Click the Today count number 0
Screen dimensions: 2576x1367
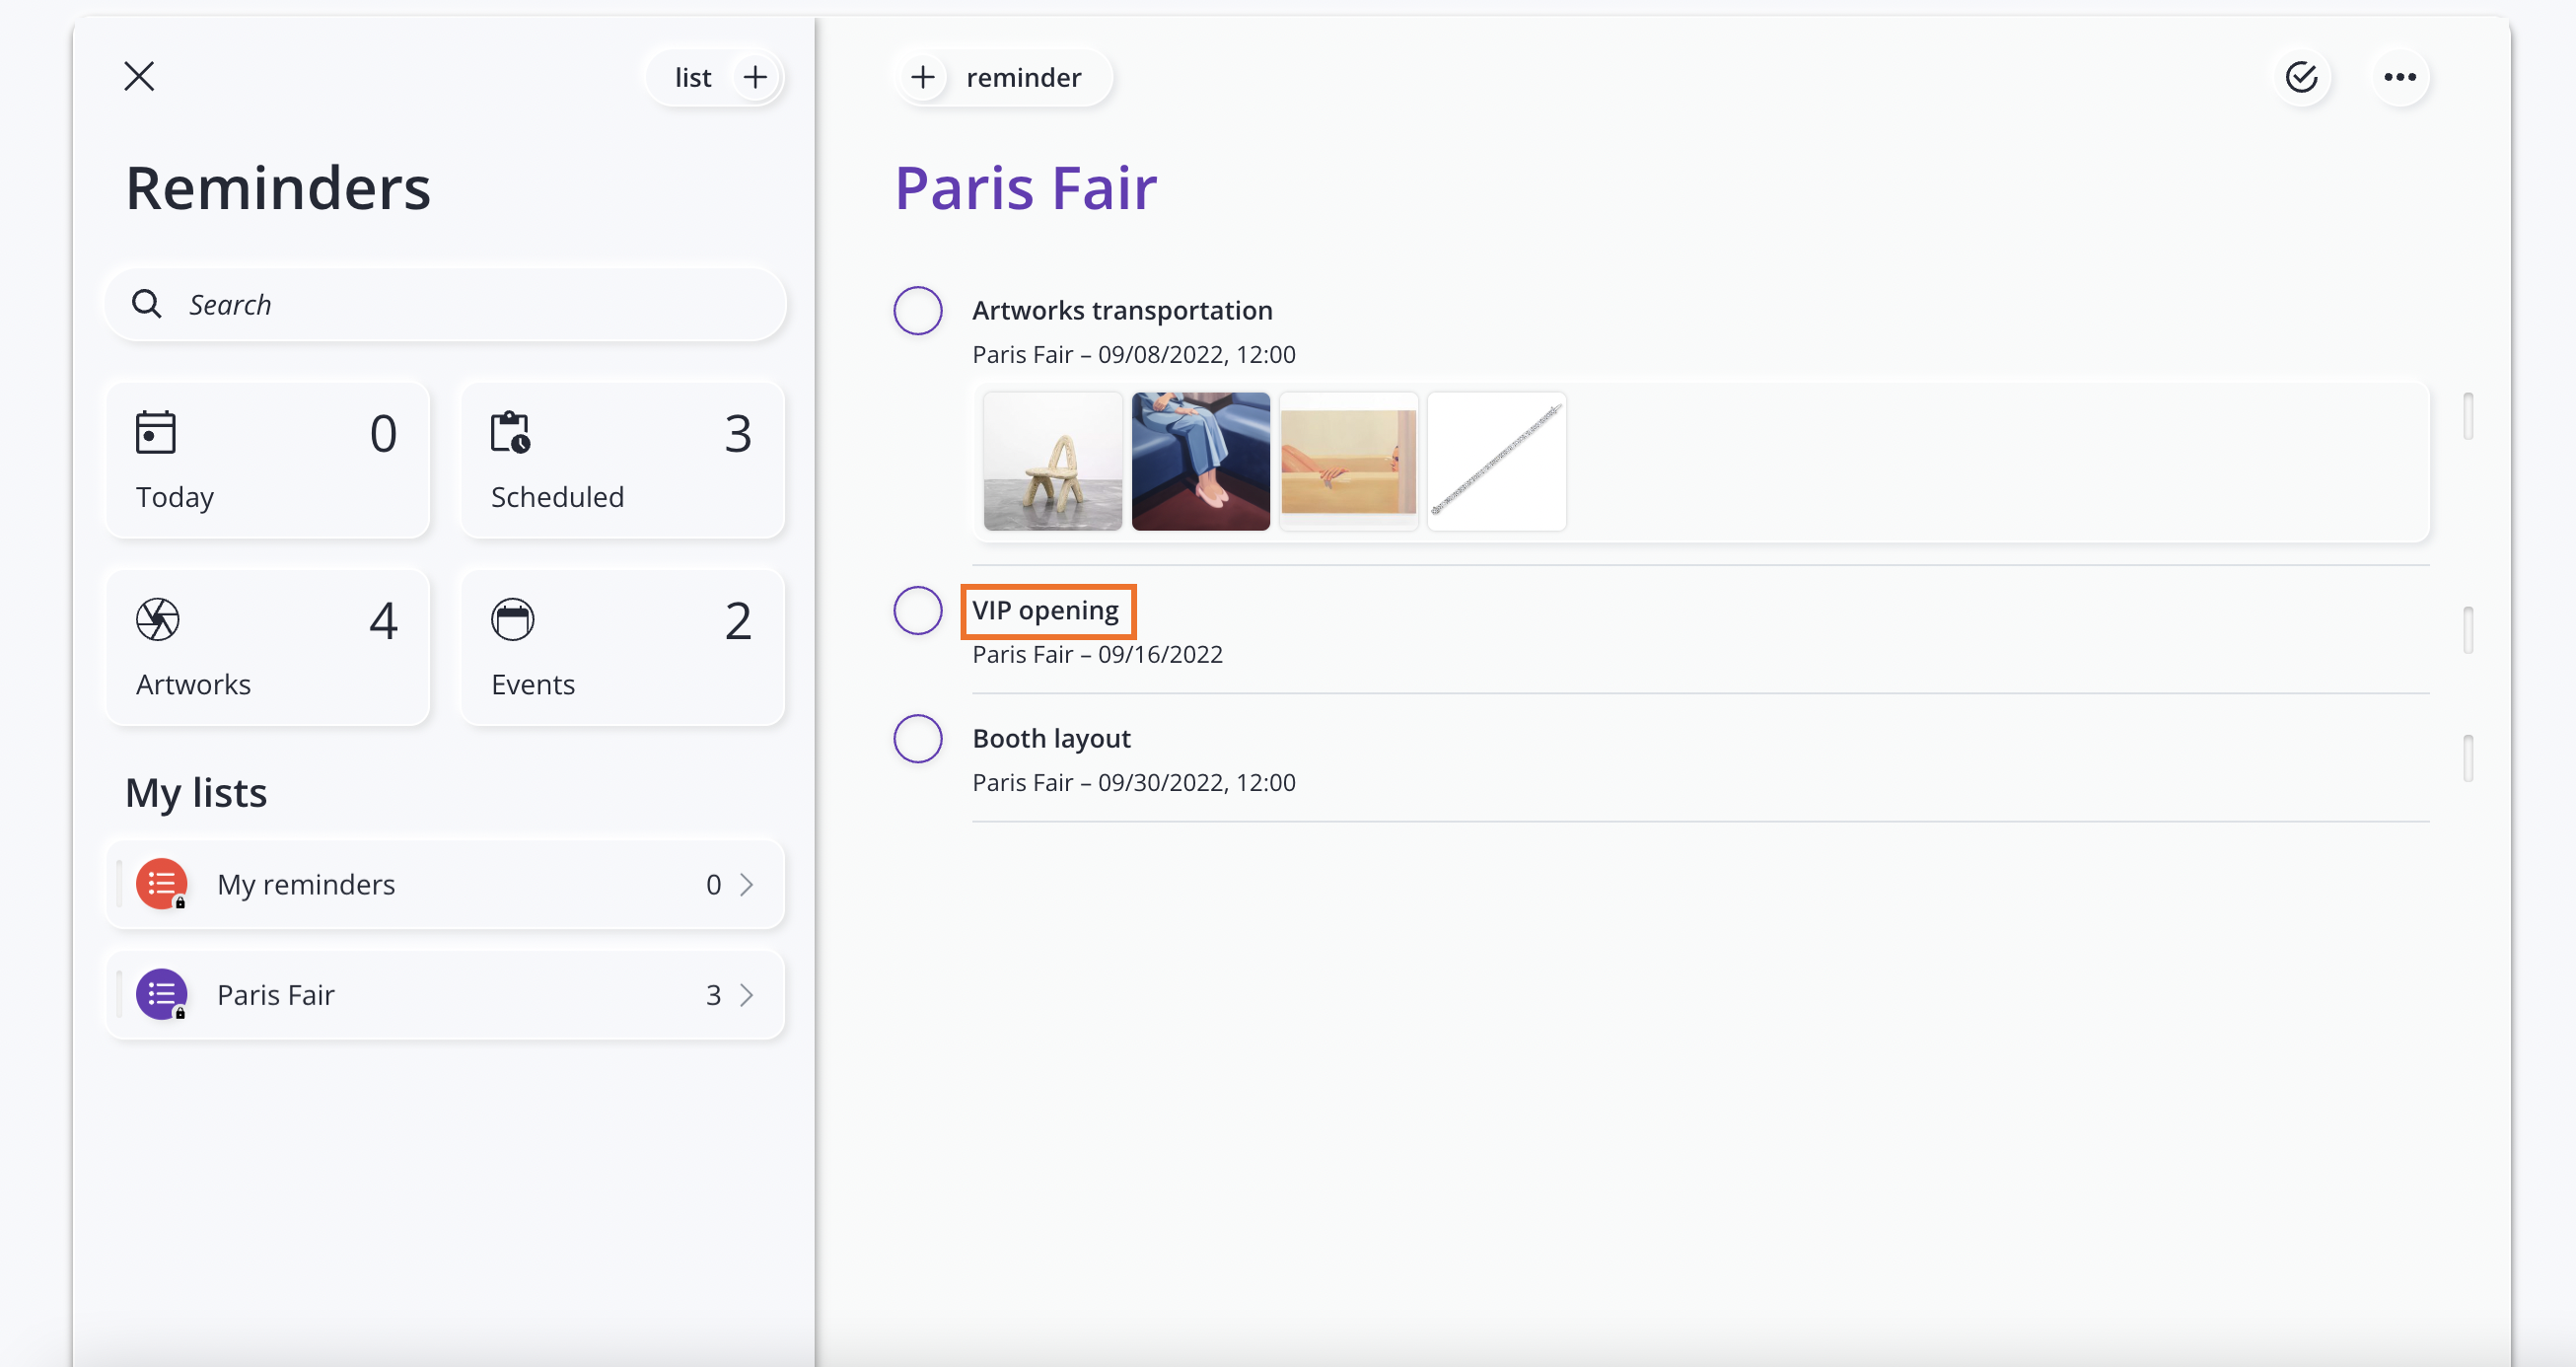tap(384, 433)
